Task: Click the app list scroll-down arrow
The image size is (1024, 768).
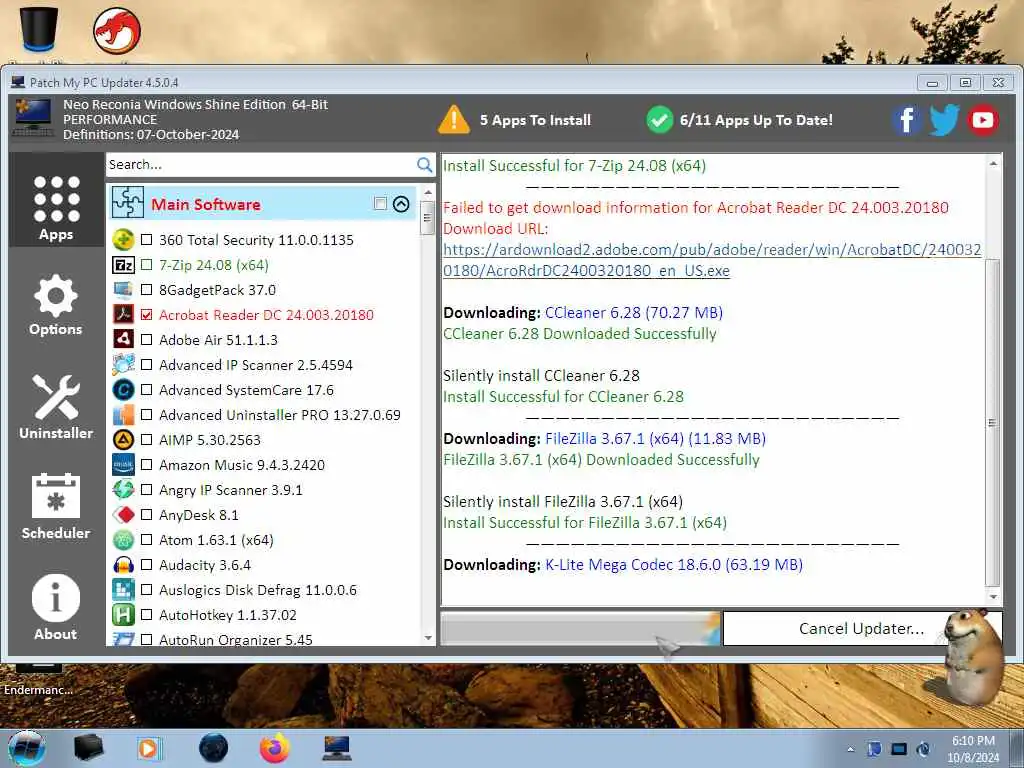Action: (x=428, y=638)
